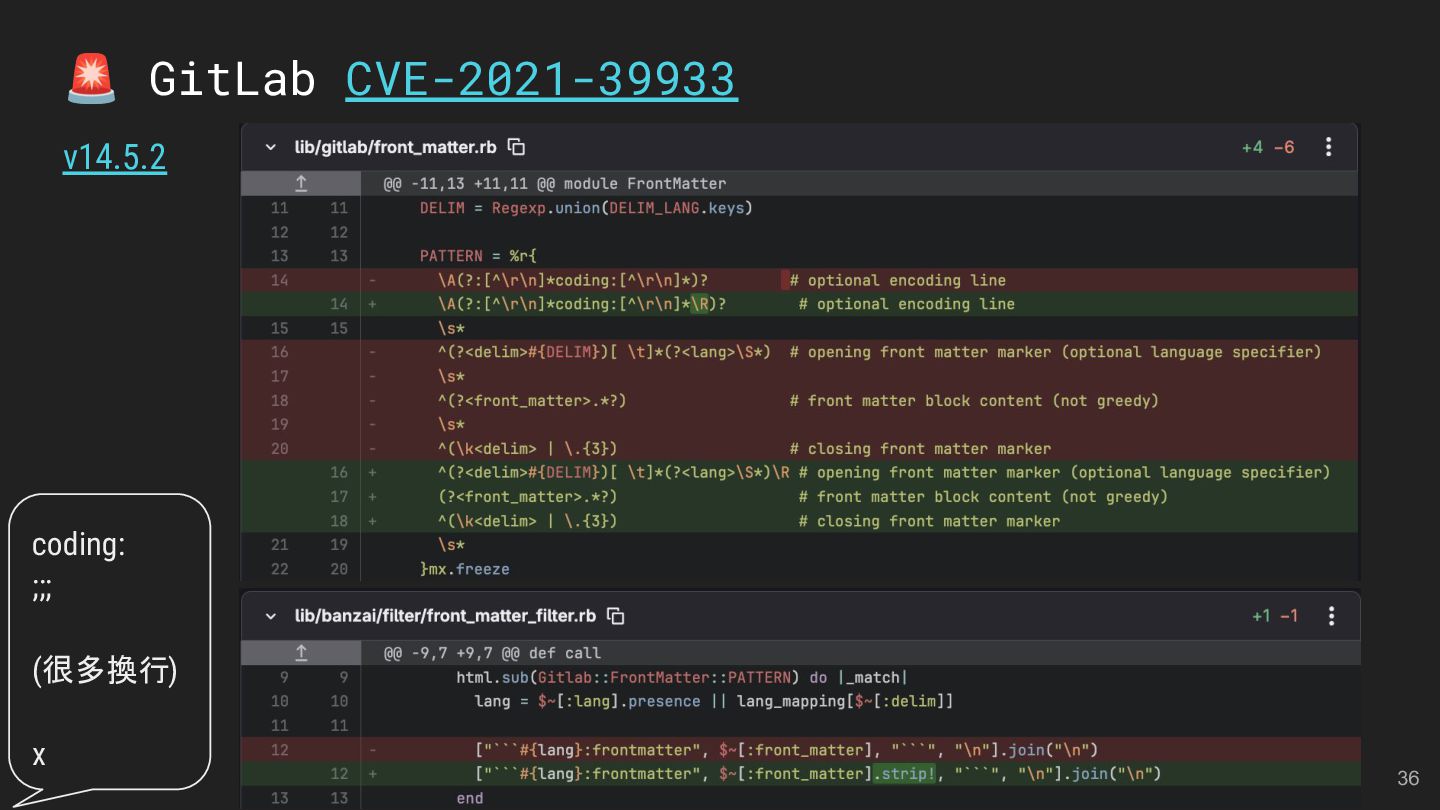The width and height of the screenshot is (1440, 810).
Task: Click the +1 −1 change count
Action: (1275, 616)
